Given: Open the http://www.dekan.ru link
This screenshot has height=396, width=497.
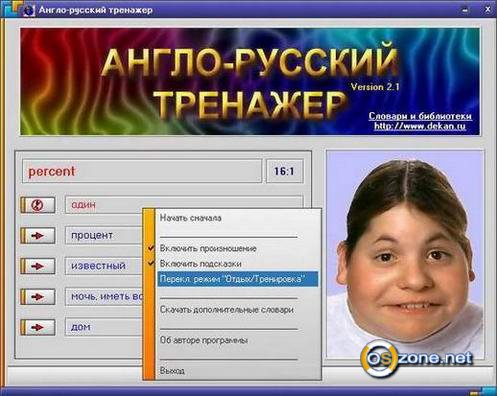Looking at the screenshot, I should click(420, 126).
